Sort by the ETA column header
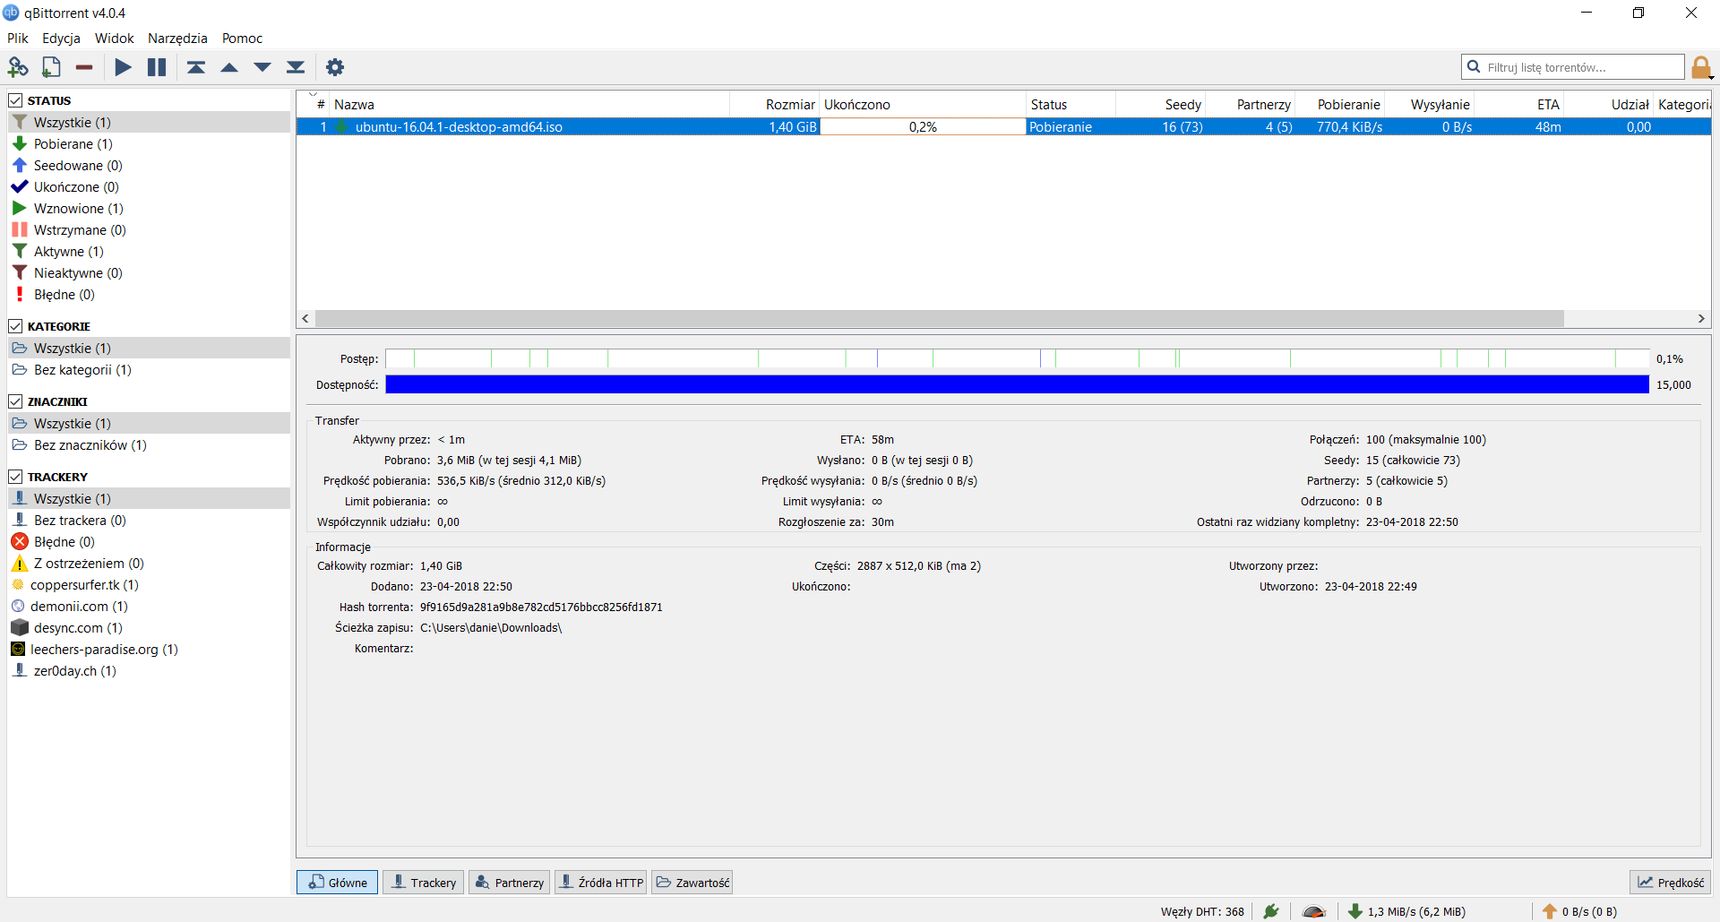The image size is (1720, 922). pyautogui.click(x=1519, y=104)
